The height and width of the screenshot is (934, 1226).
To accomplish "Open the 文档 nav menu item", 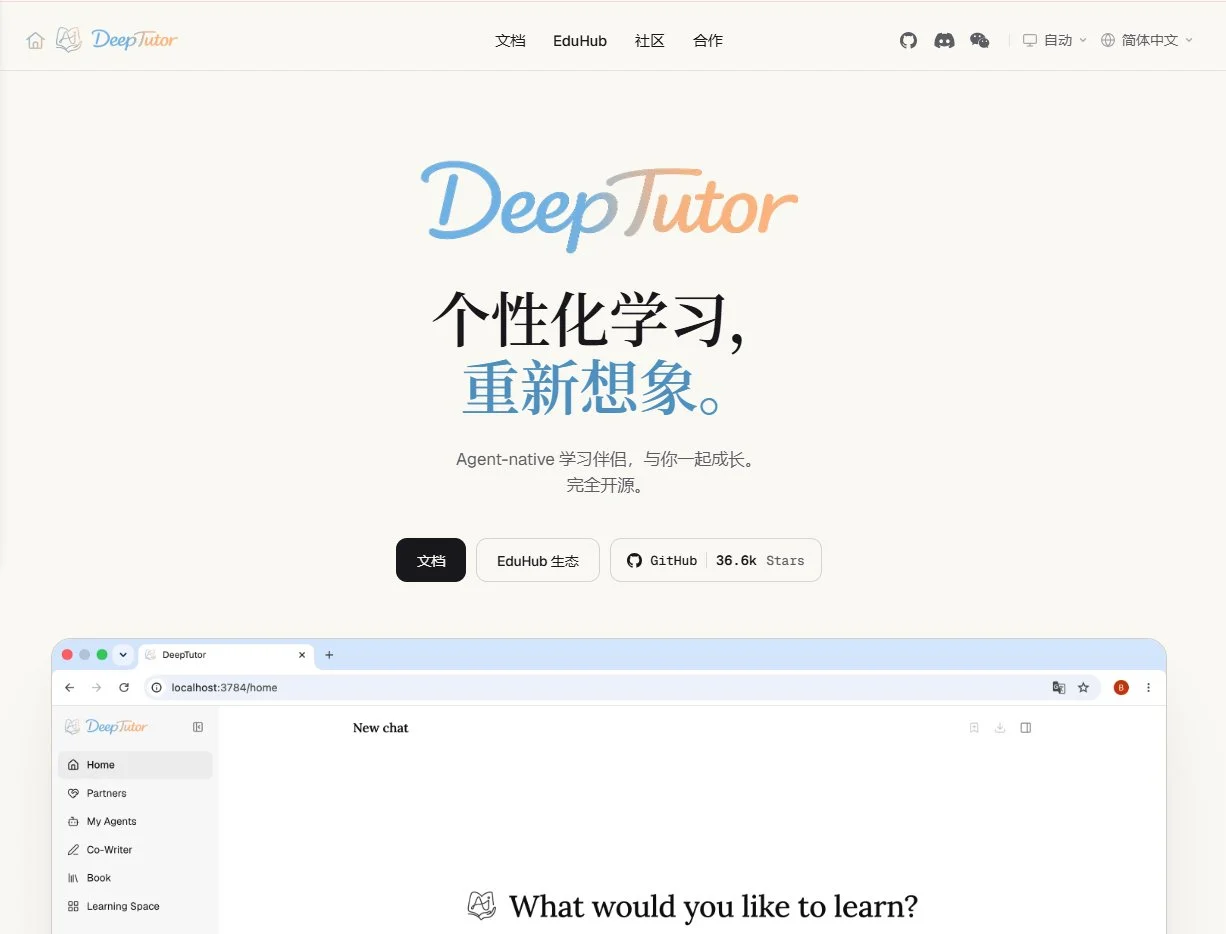I will (x=510, y=41).
